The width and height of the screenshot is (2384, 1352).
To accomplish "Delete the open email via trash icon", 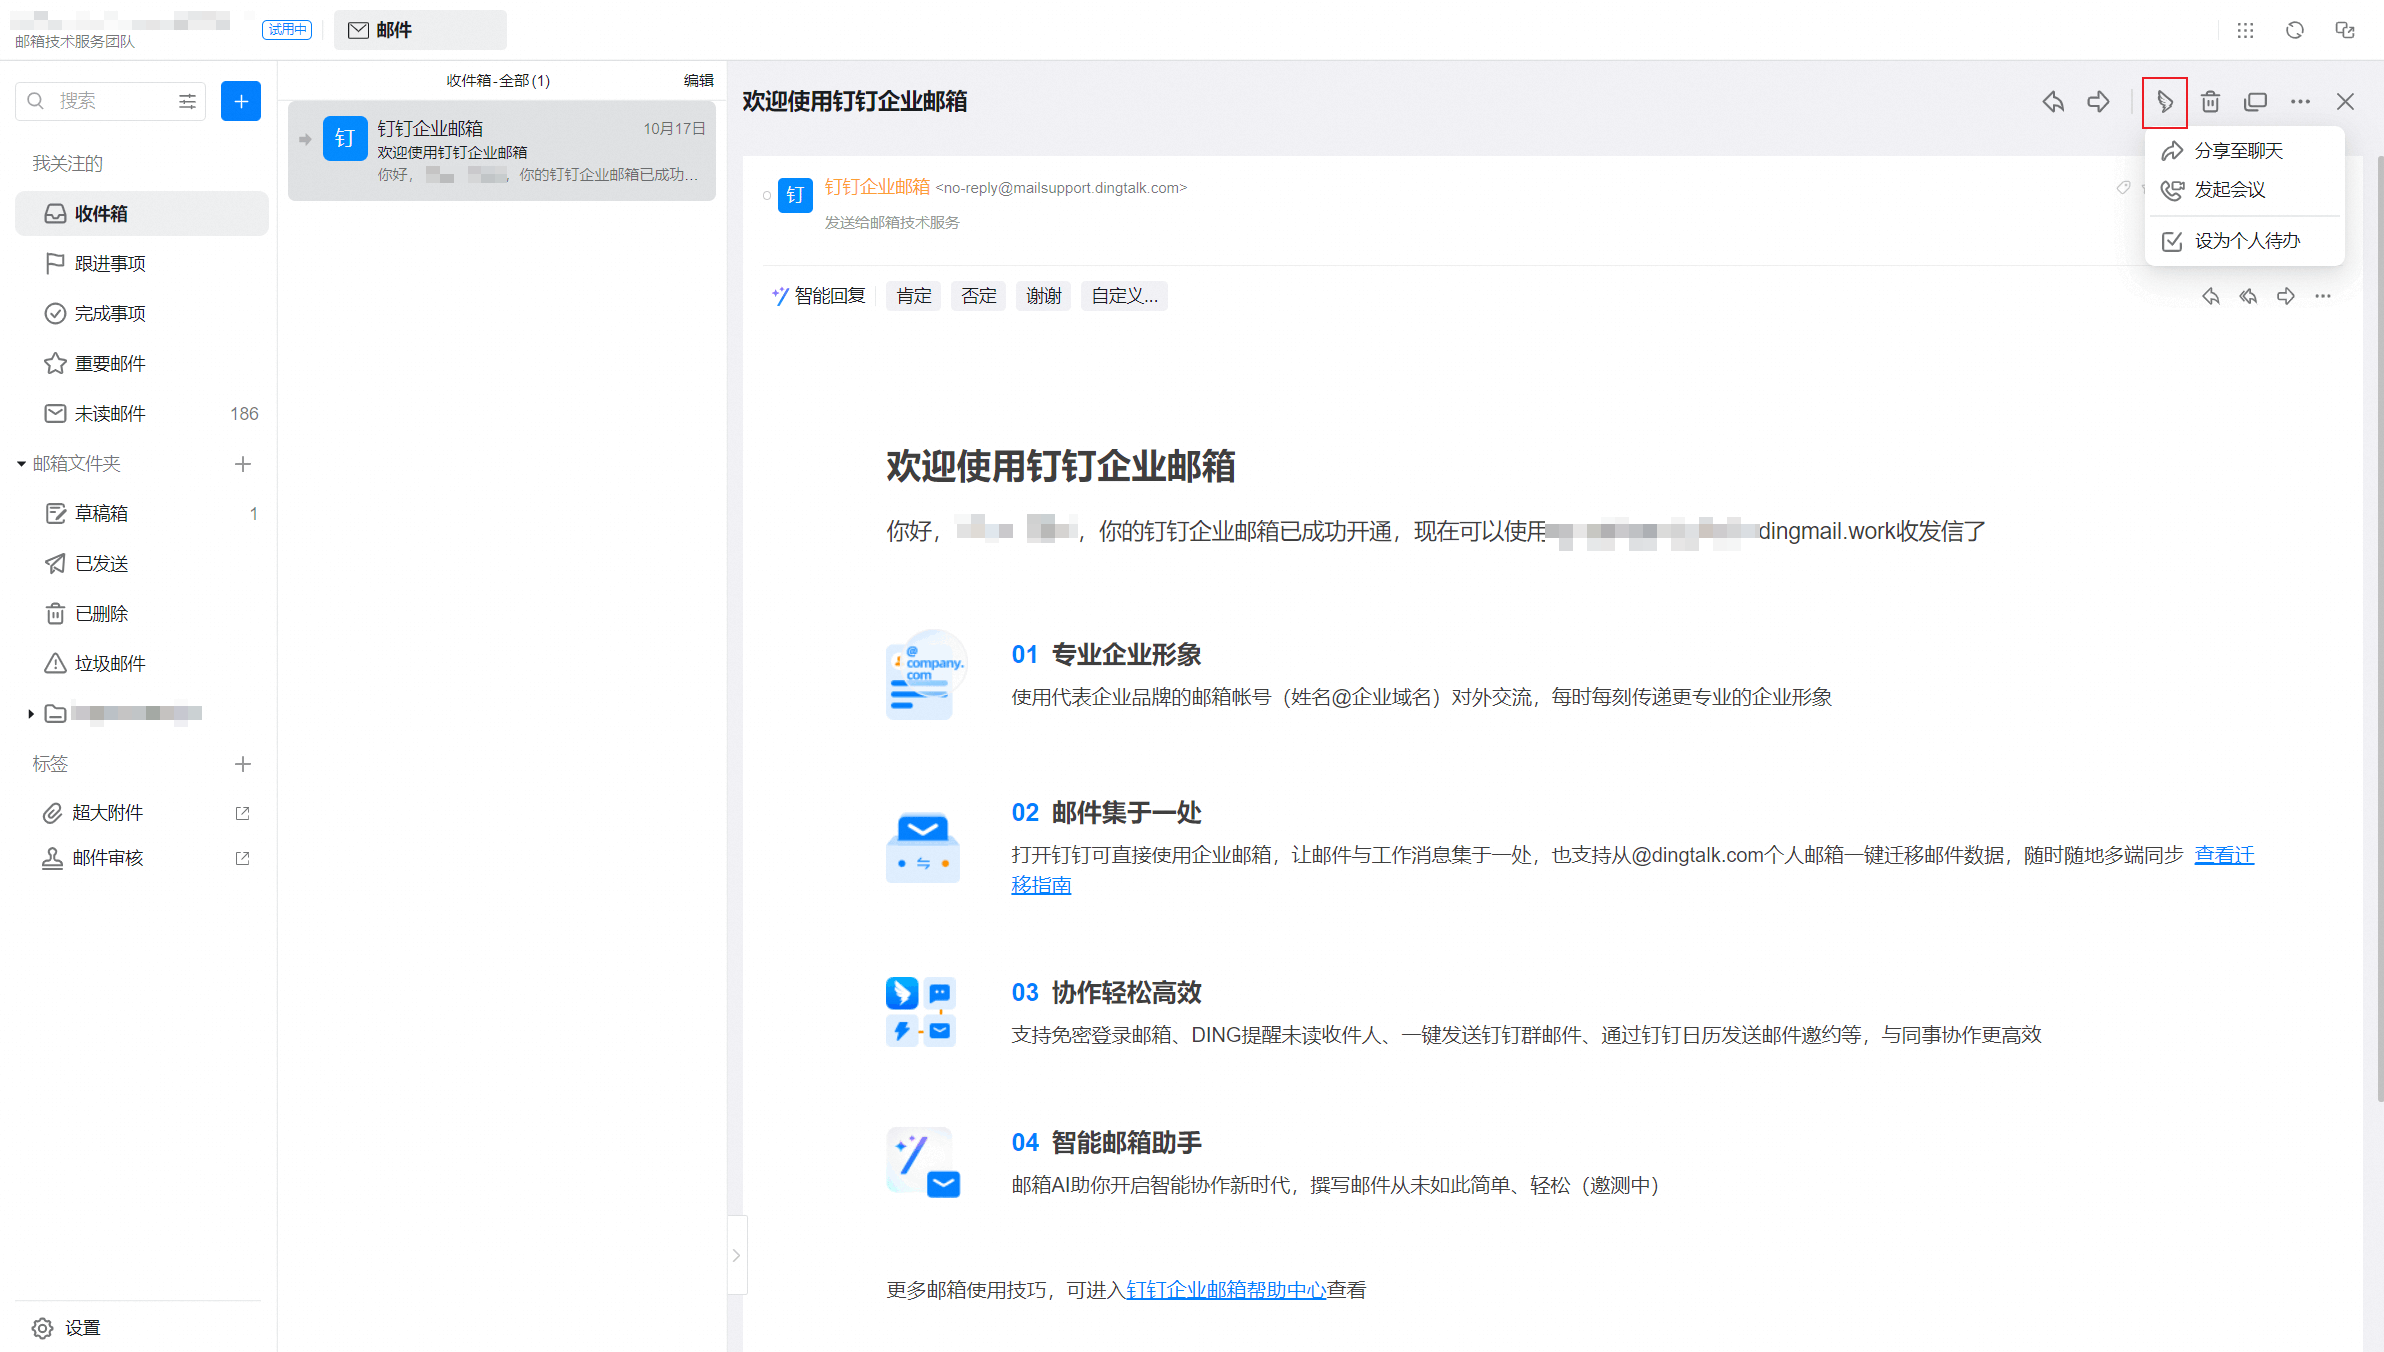I will tap(2211, 102).
